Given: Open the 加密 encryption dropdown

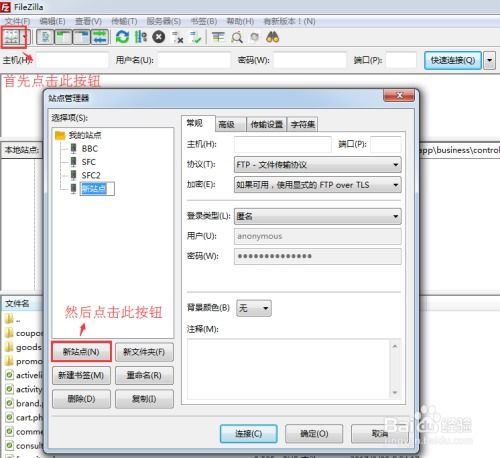Looking at the screenshot, I should (318, 185).
